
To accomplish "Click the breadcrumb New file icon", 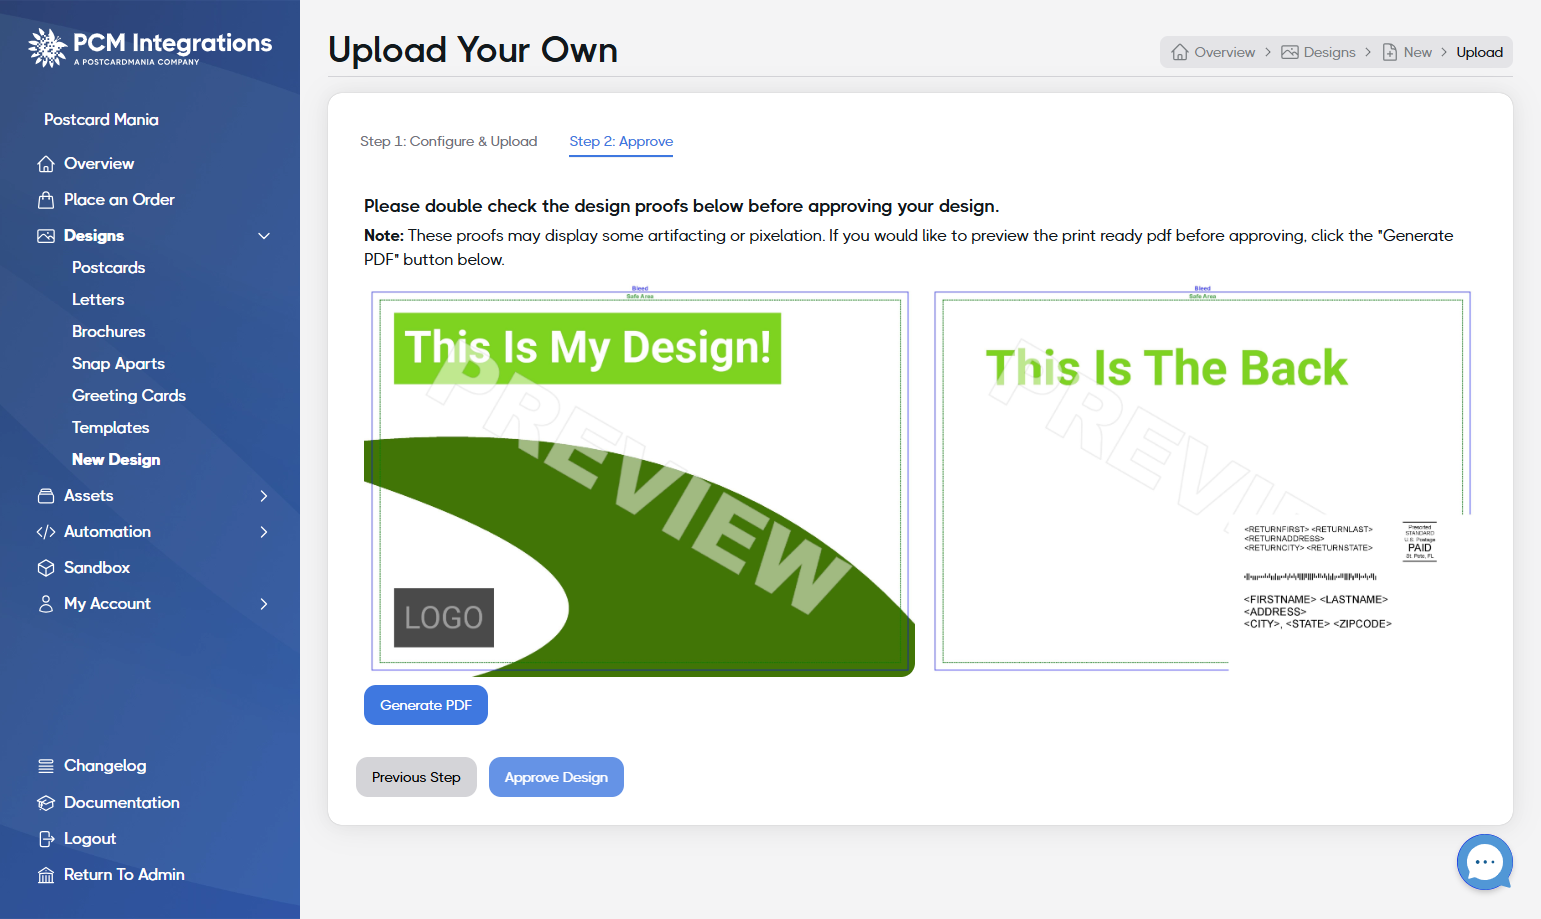I will pos(1390,52).
